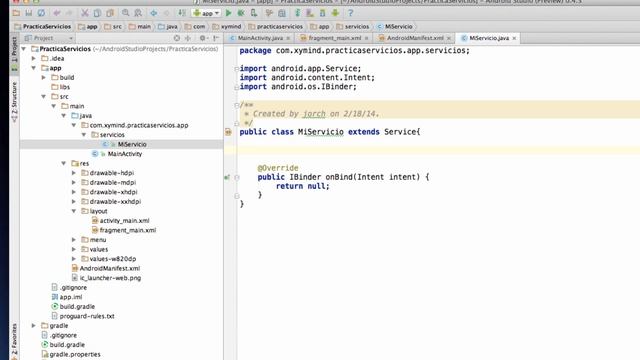
Task: Click the Save All toolbar icon
Action: coord(29,13)
